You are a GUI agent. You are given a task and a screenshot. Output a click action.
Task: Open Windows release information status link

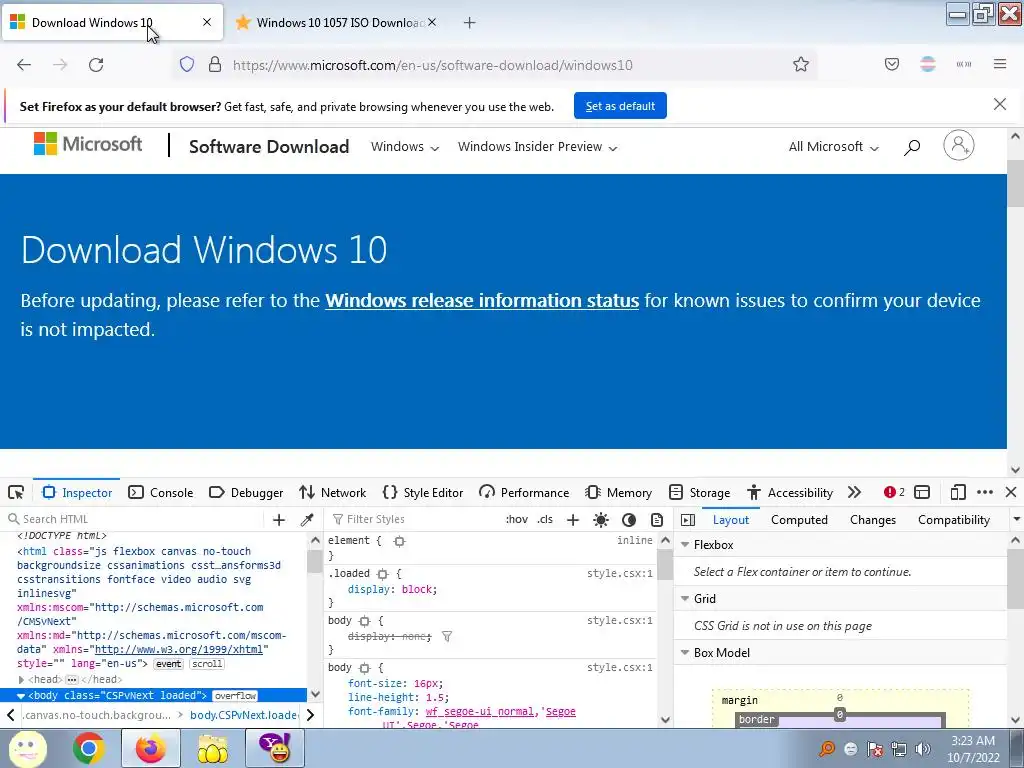click(482, 300)
